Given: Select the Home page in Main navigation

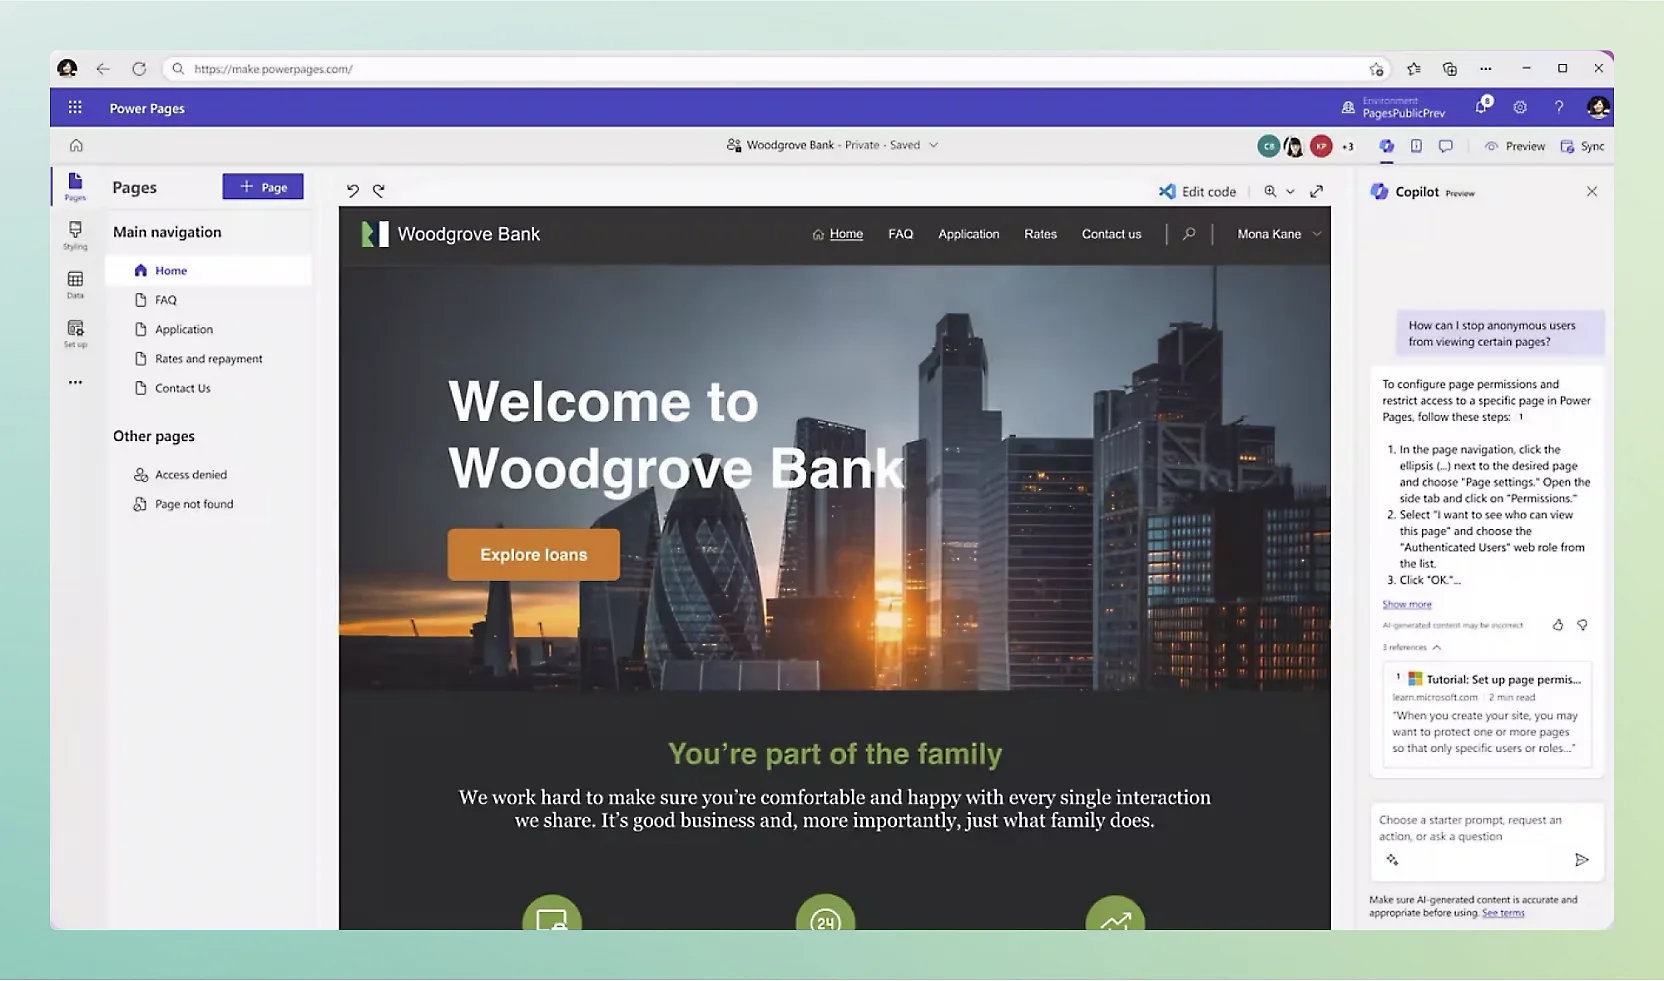Looking at the screenshot, I should [x=208, y=270].
